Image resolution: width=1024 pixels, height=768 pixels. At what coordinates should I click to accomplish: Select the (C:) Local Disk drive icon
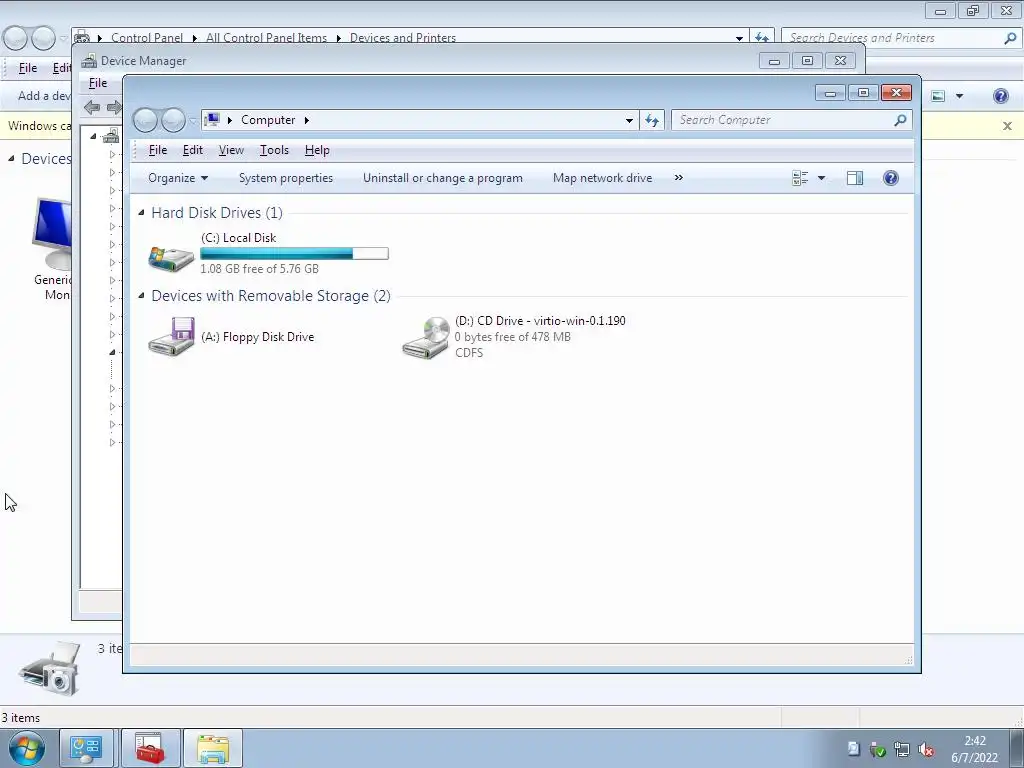tap(171, 257)
